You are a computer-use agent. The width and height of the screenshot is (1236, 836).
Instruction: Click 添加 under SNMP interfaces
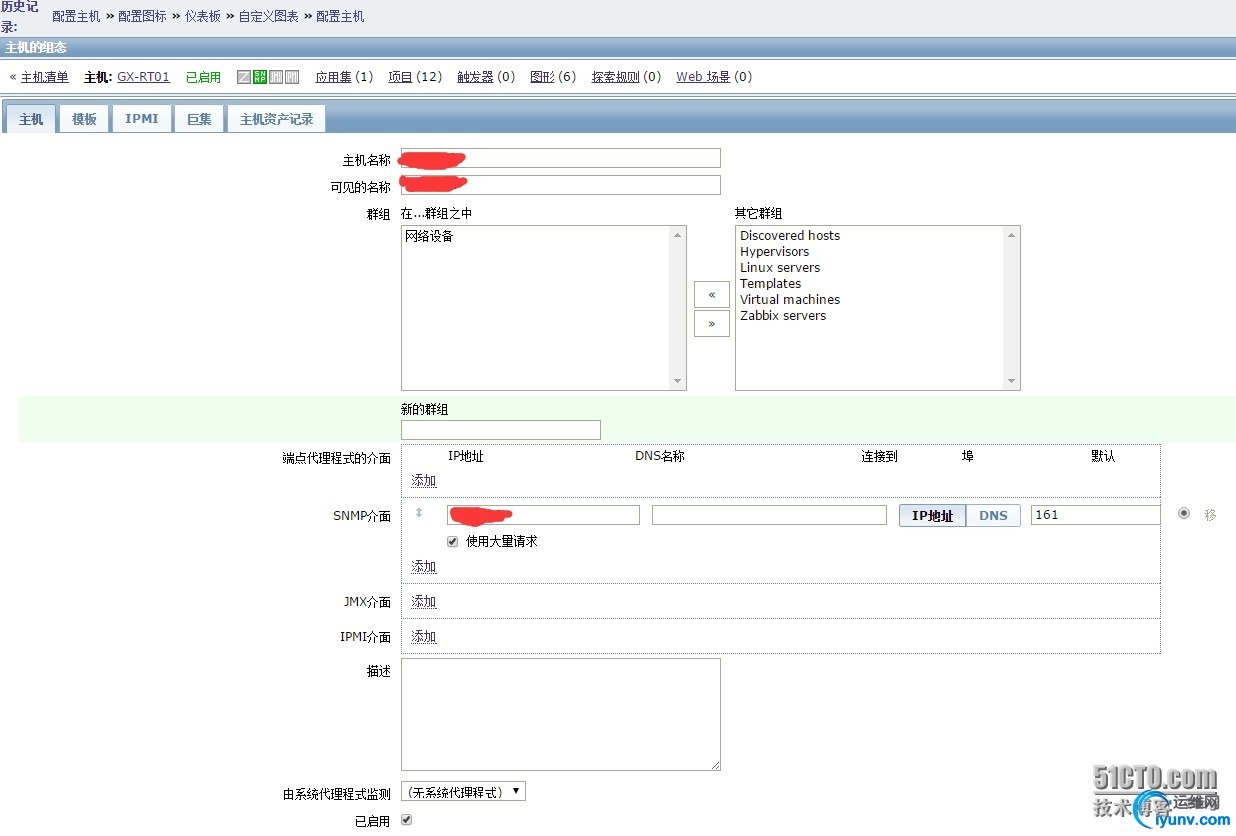point(424,567)
